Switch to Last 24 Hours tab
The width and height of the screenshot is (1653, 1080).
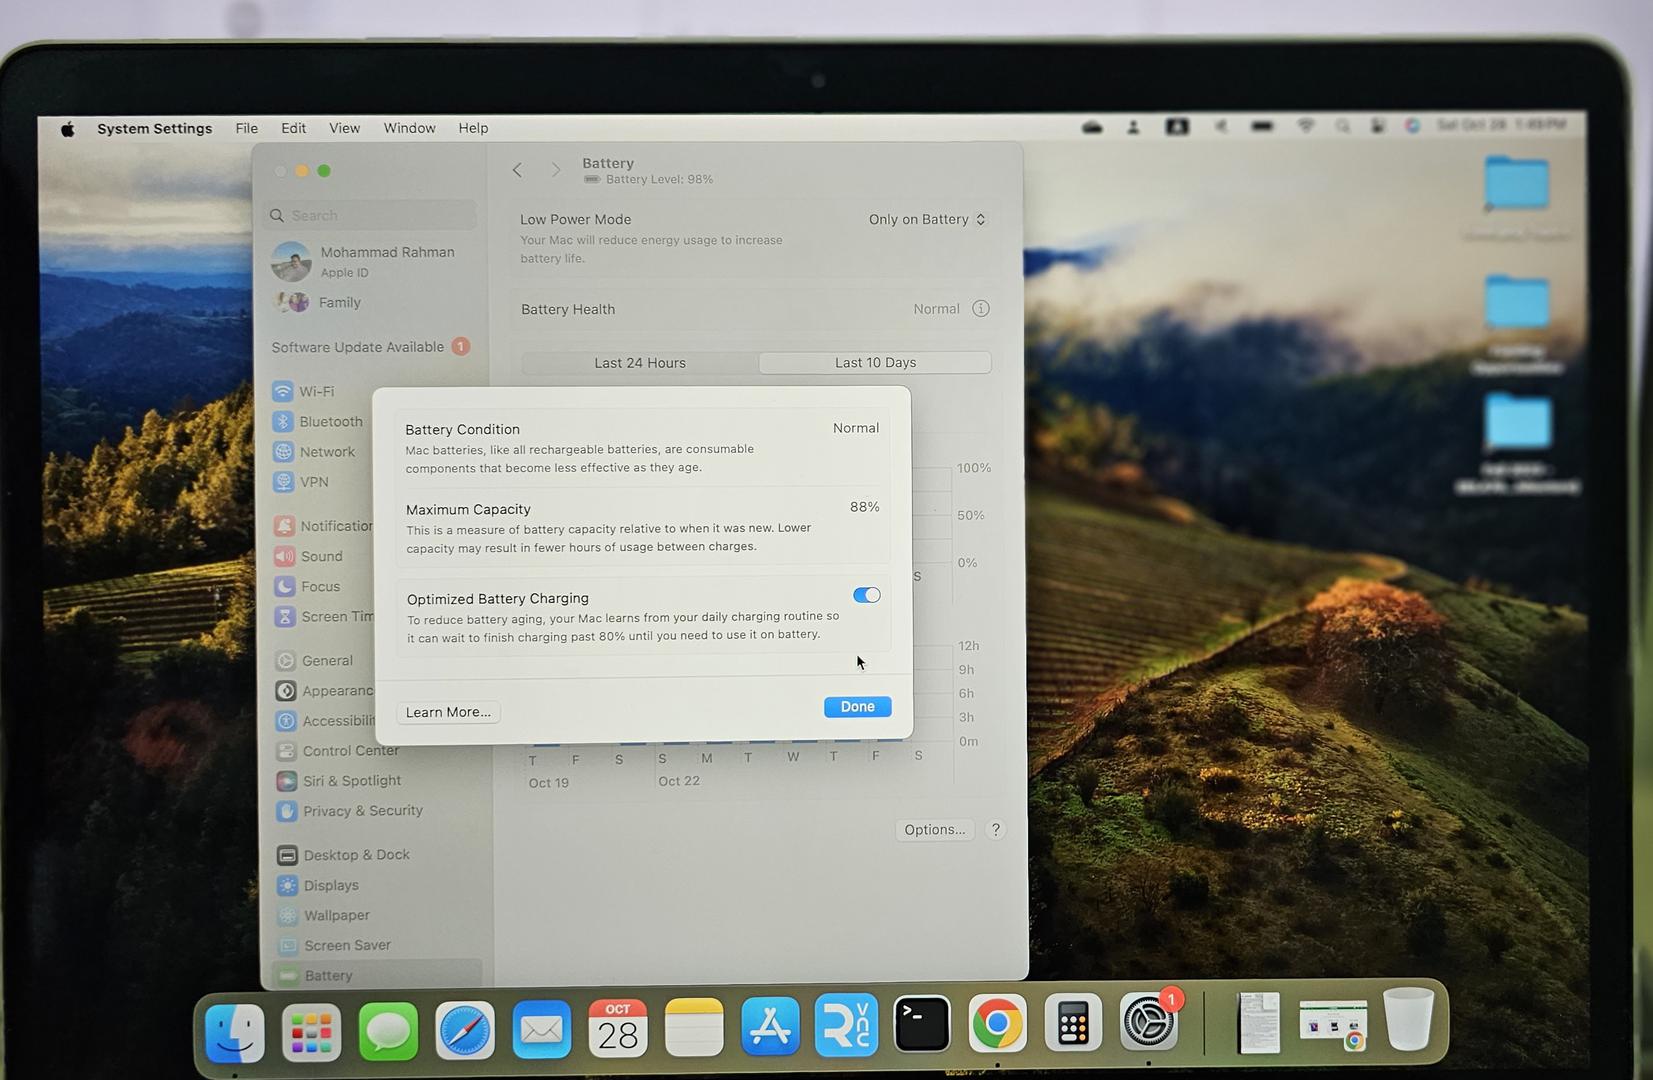click(640, 363)
